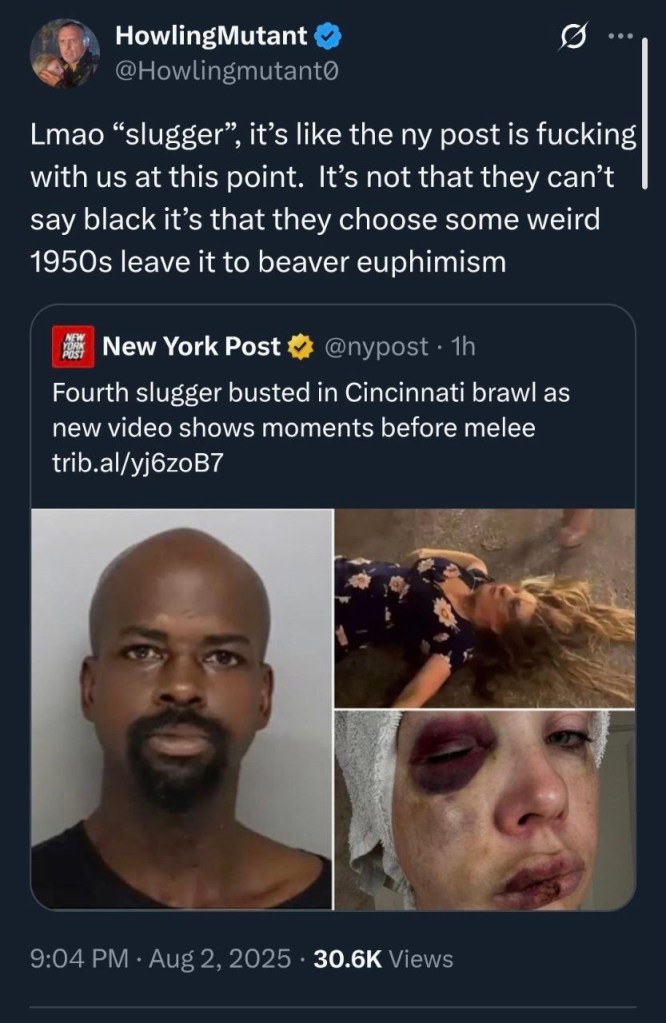The image size is (666, 1023).
Task: Visit the @Howlingmutant0 handle
Action: coord(226,71)
